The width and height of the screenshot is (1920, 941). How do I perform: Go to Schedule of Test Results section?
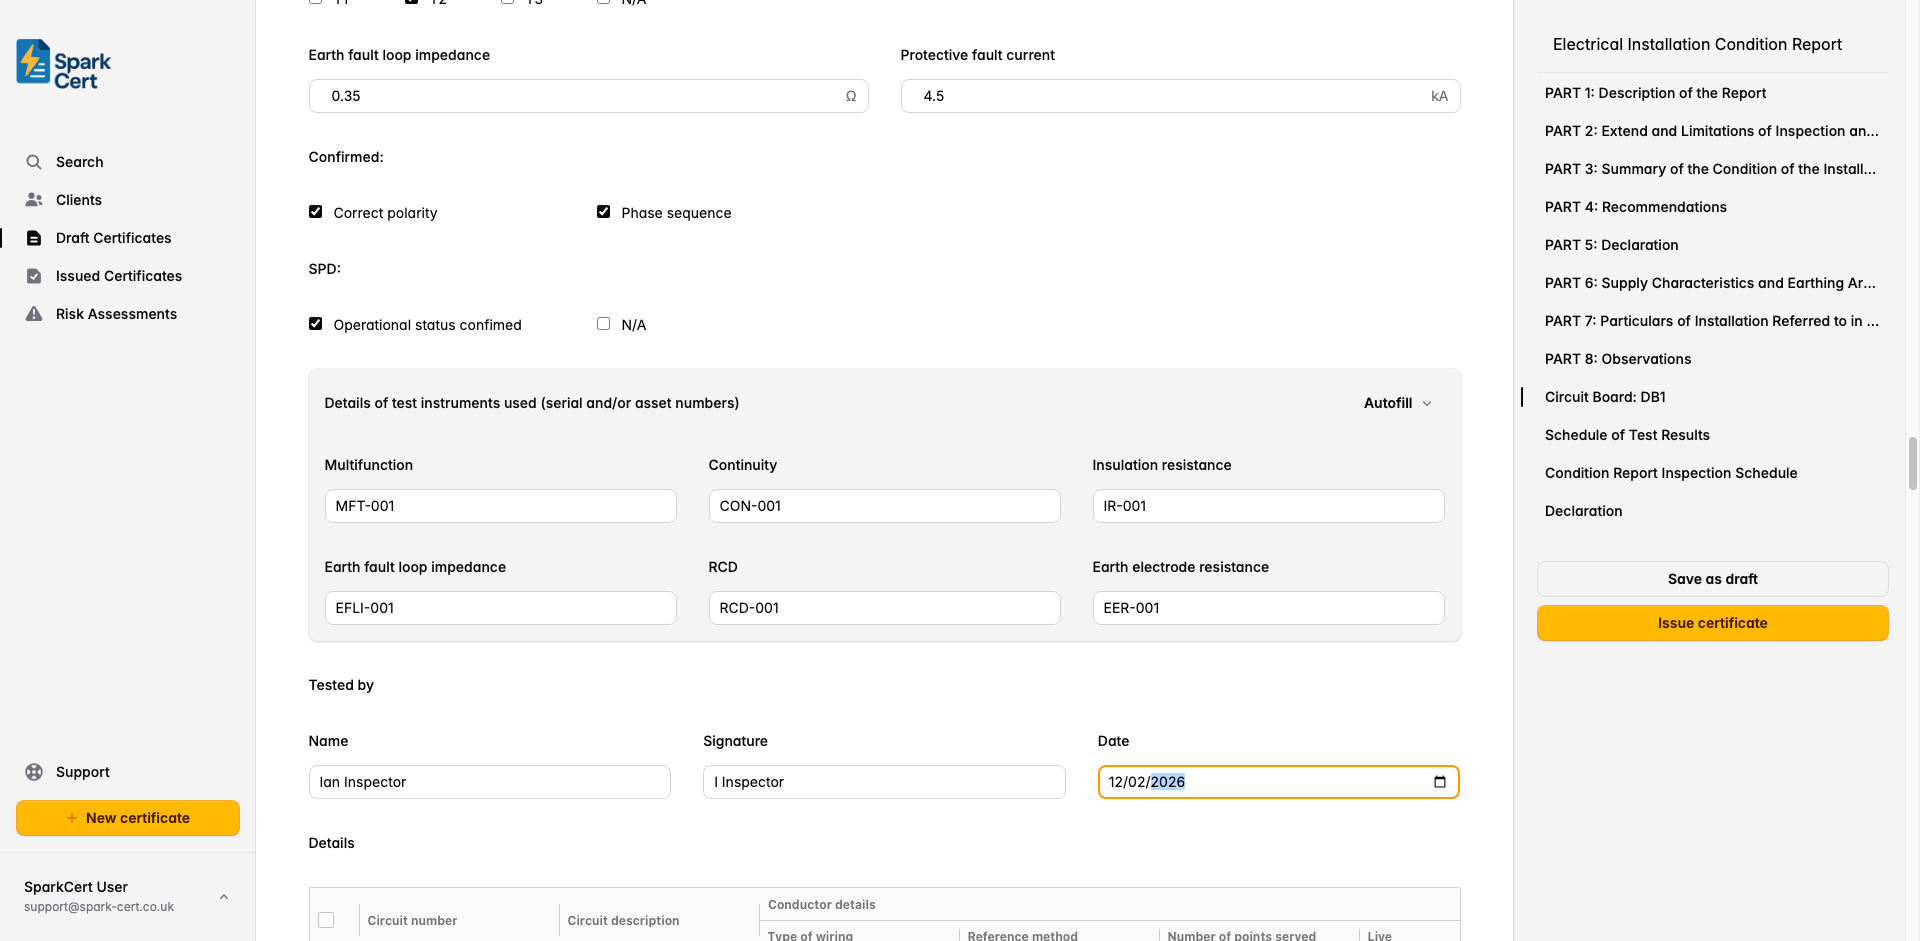1626,435
